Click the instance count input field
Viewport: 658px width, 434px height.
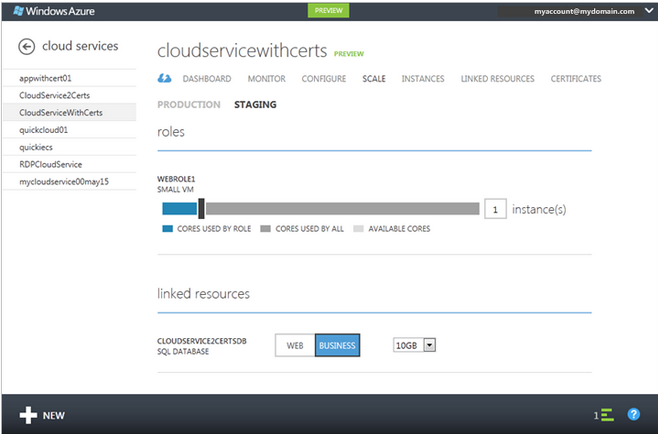pos(495,209)
